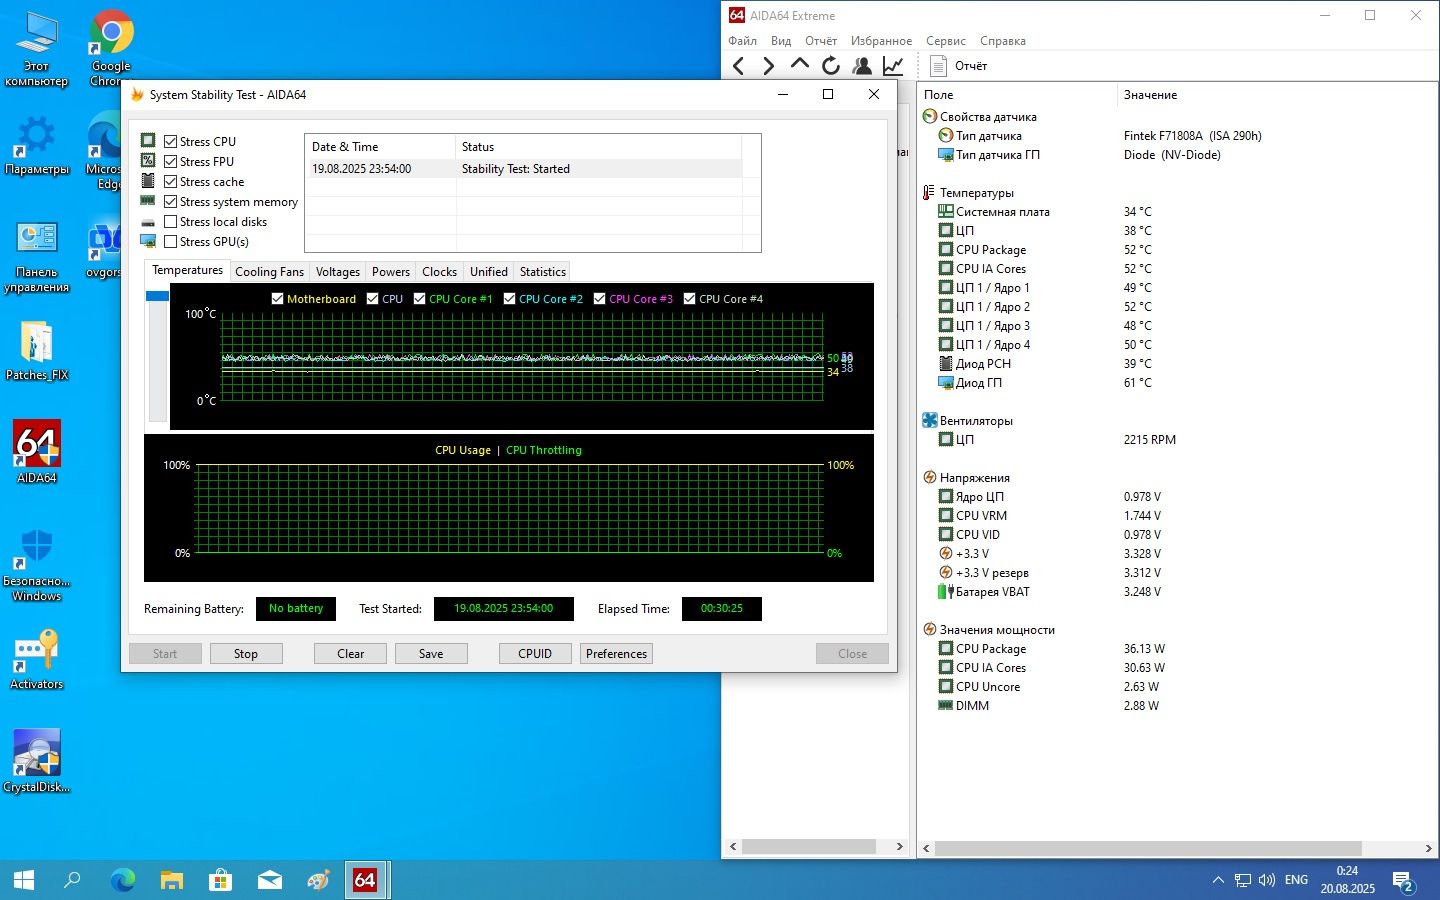The width and height of the screenshot is (1440, 900).
Task: Enable Stress local disks checkbox
Action: 170,222
